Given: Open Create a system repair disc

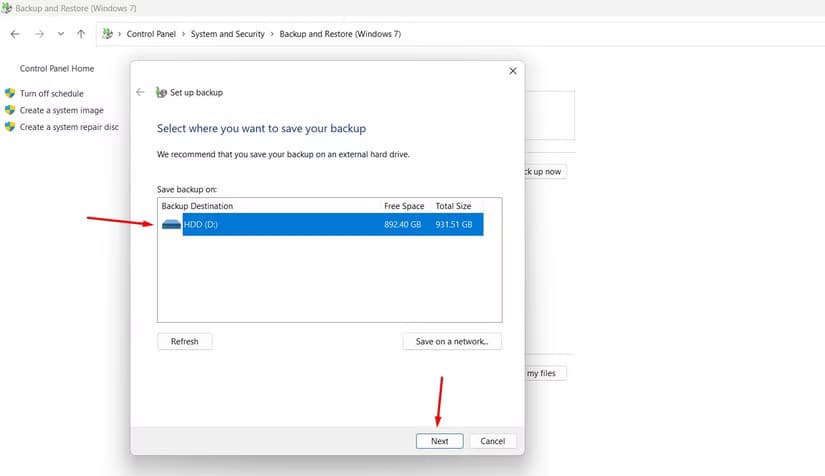Looking at the screenshot, I should click(69, 127).
